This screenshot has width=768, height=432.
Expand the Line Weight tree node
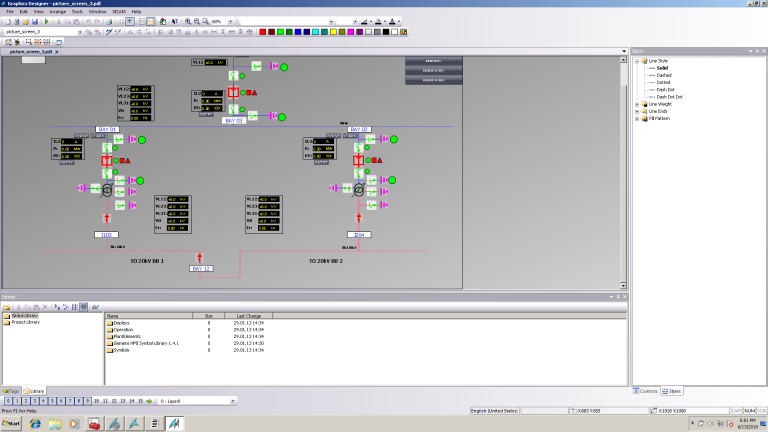(637, 103)
